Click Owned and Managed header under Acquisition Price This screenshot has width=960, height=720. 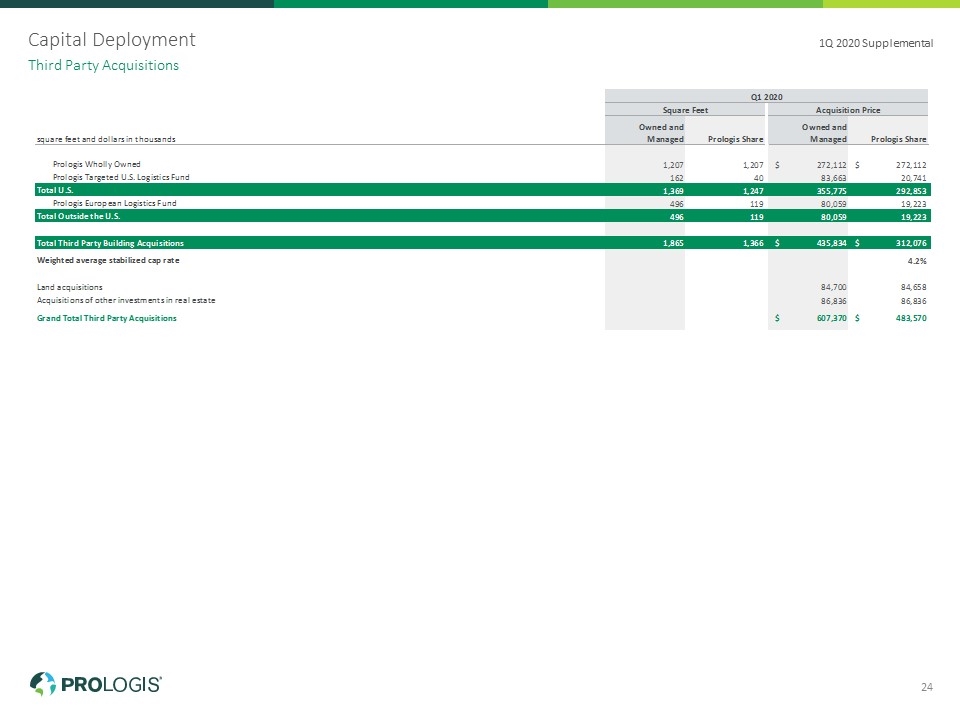(825, 133)
